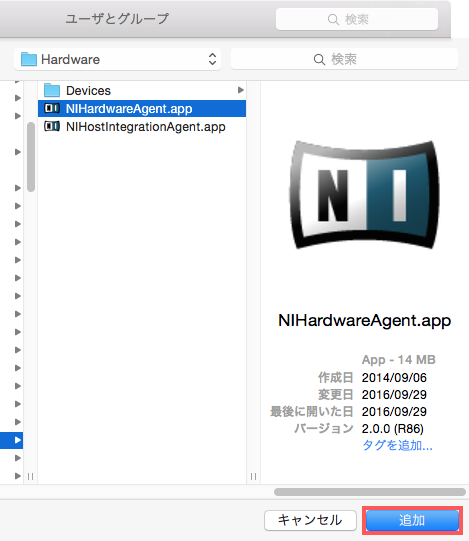Click the horizontal scrollbar at bottom

pyautogui.click(x=370, y=492)
